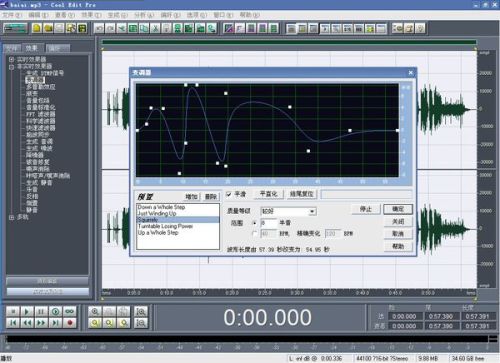
Task: Expand the 实时效果器 tree node
Action: (x=12, y=60)
